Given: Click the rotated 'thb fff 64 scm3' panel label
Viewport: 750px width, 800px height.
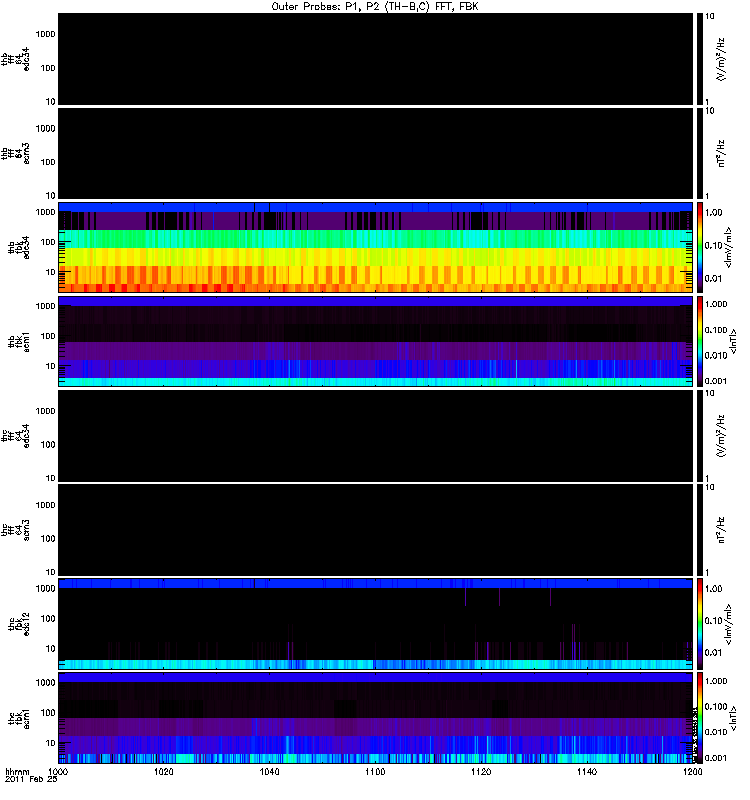Looking at the screenshot, I should tap(15, 154).
